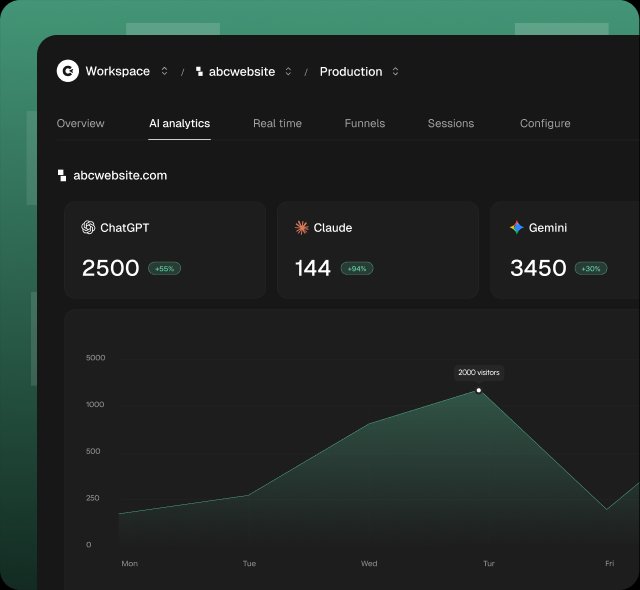Screen dimensions: 640x590
Task: Click the 5000 y-axis label
Action: 96,358
